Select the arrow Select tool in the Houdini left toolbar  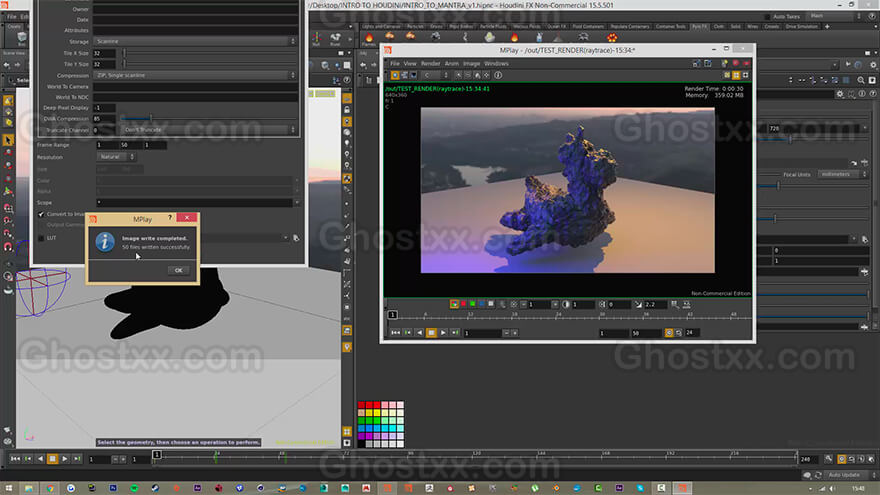coord(8,140)
